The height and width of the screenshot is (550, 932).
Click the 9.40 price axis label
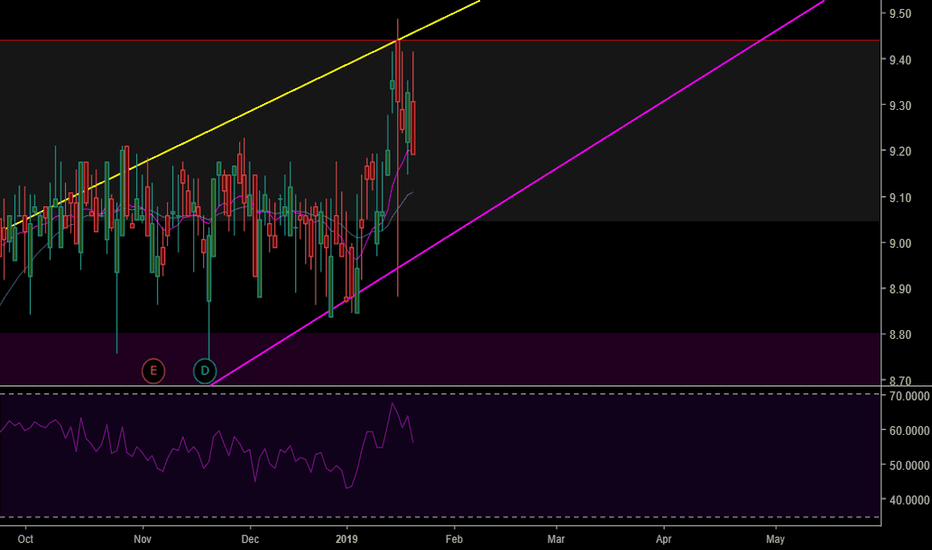(900, 59)
